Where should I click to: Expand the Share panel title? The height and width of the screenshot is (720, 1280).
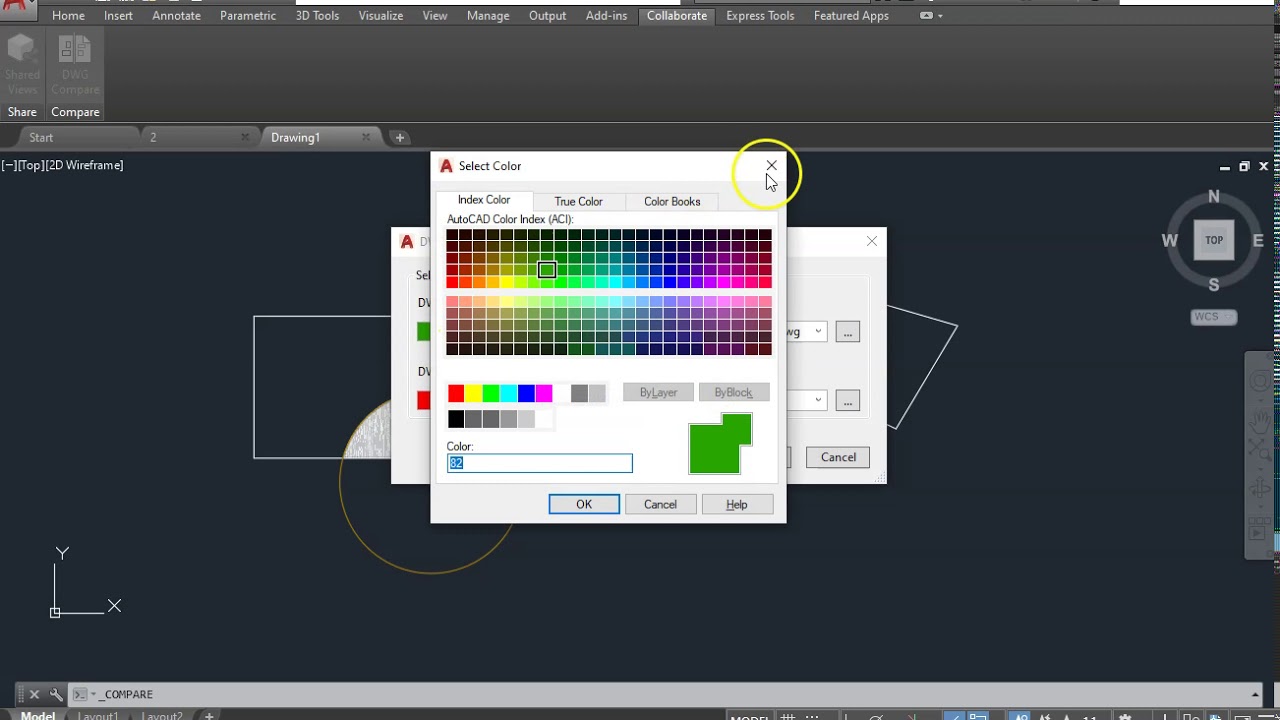22,112
